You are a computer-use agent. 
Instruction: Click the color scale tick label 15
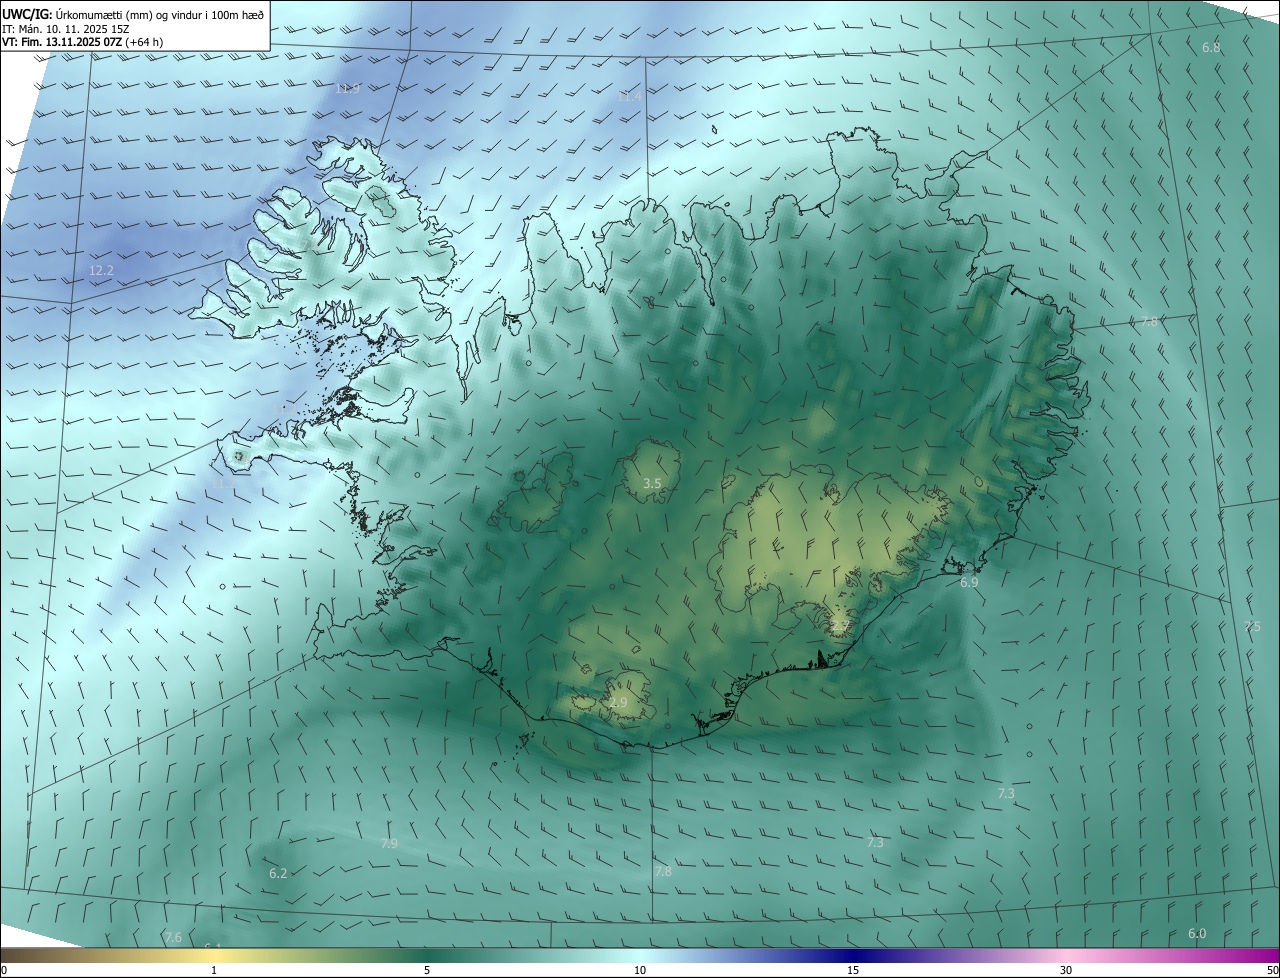coord(853,970)
